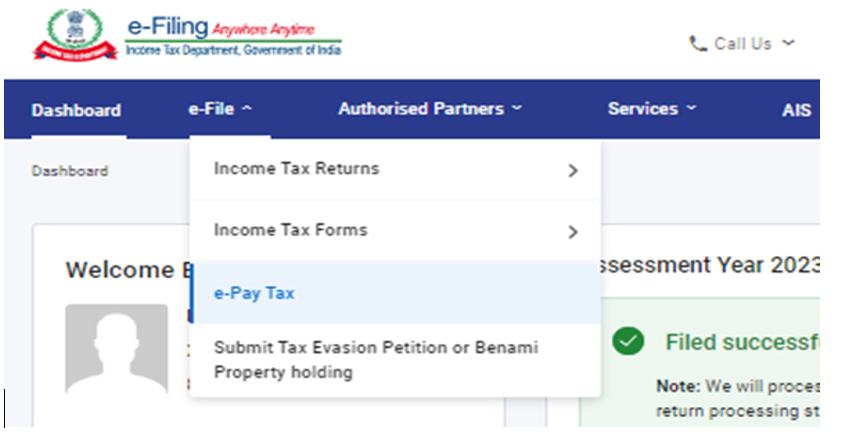Select Income Tax Returns menu entry

296,169
